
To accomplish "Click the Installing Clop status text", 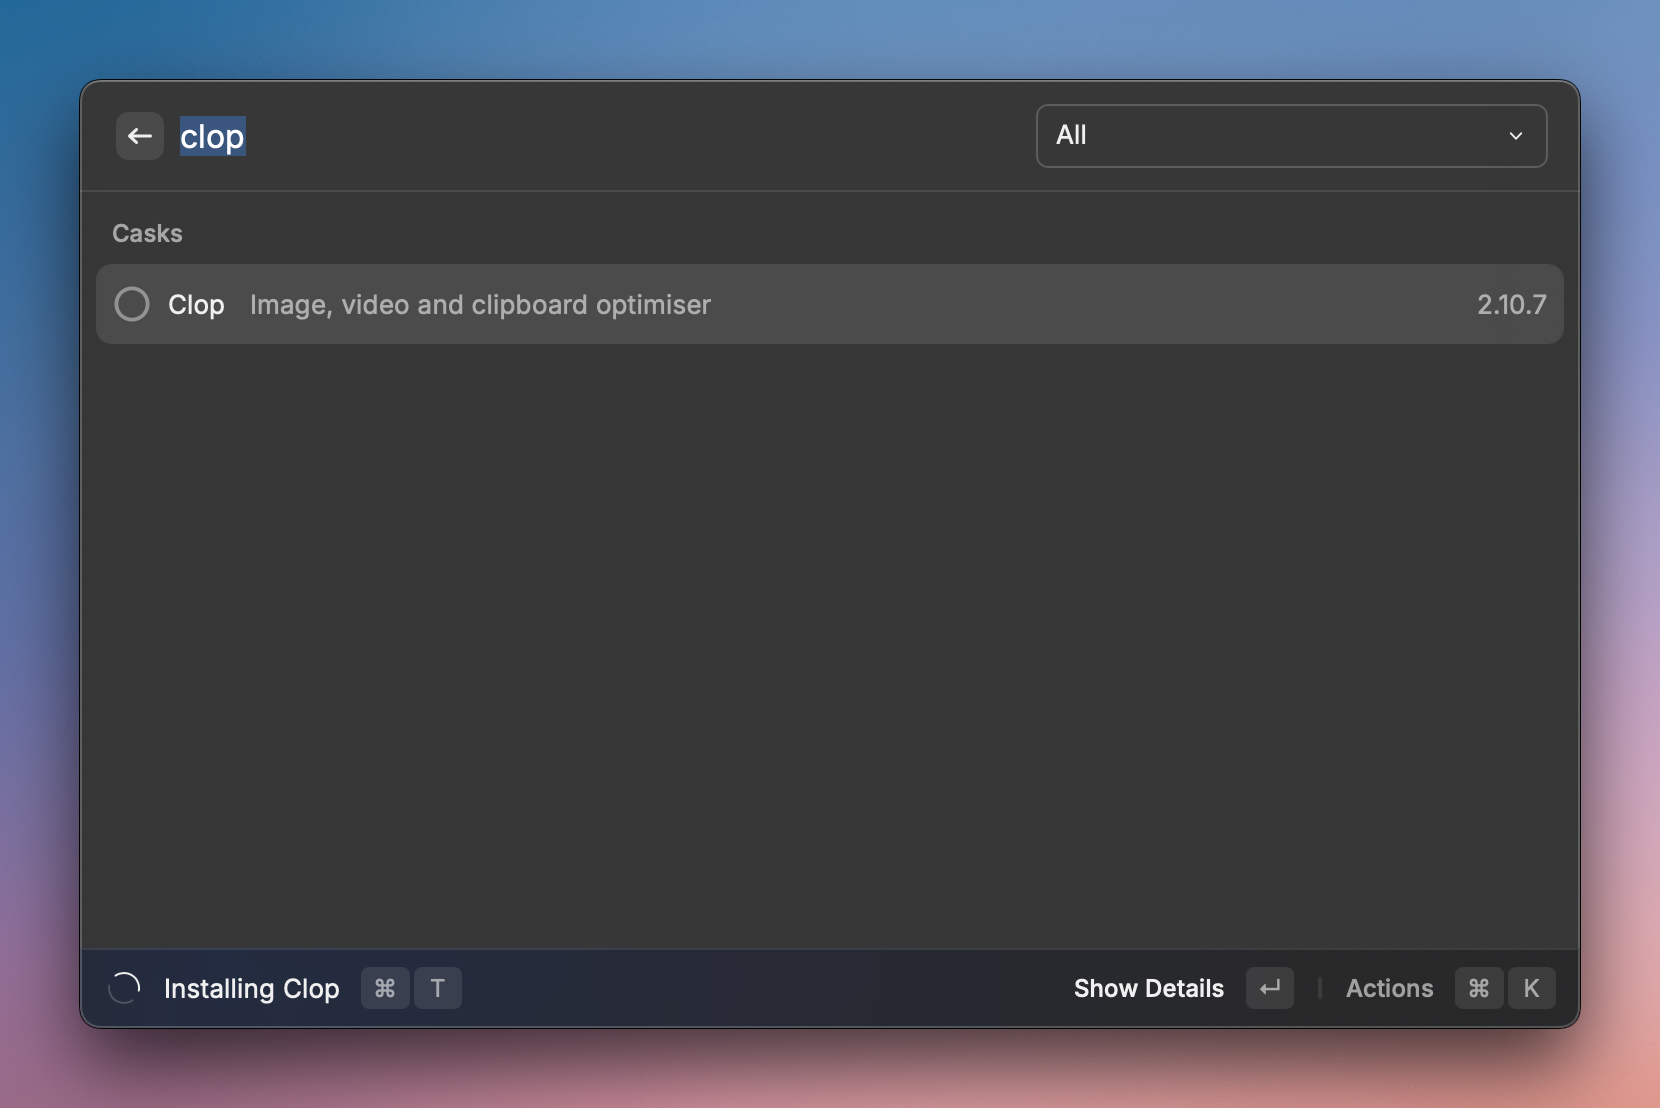I will tap(250, 989).
